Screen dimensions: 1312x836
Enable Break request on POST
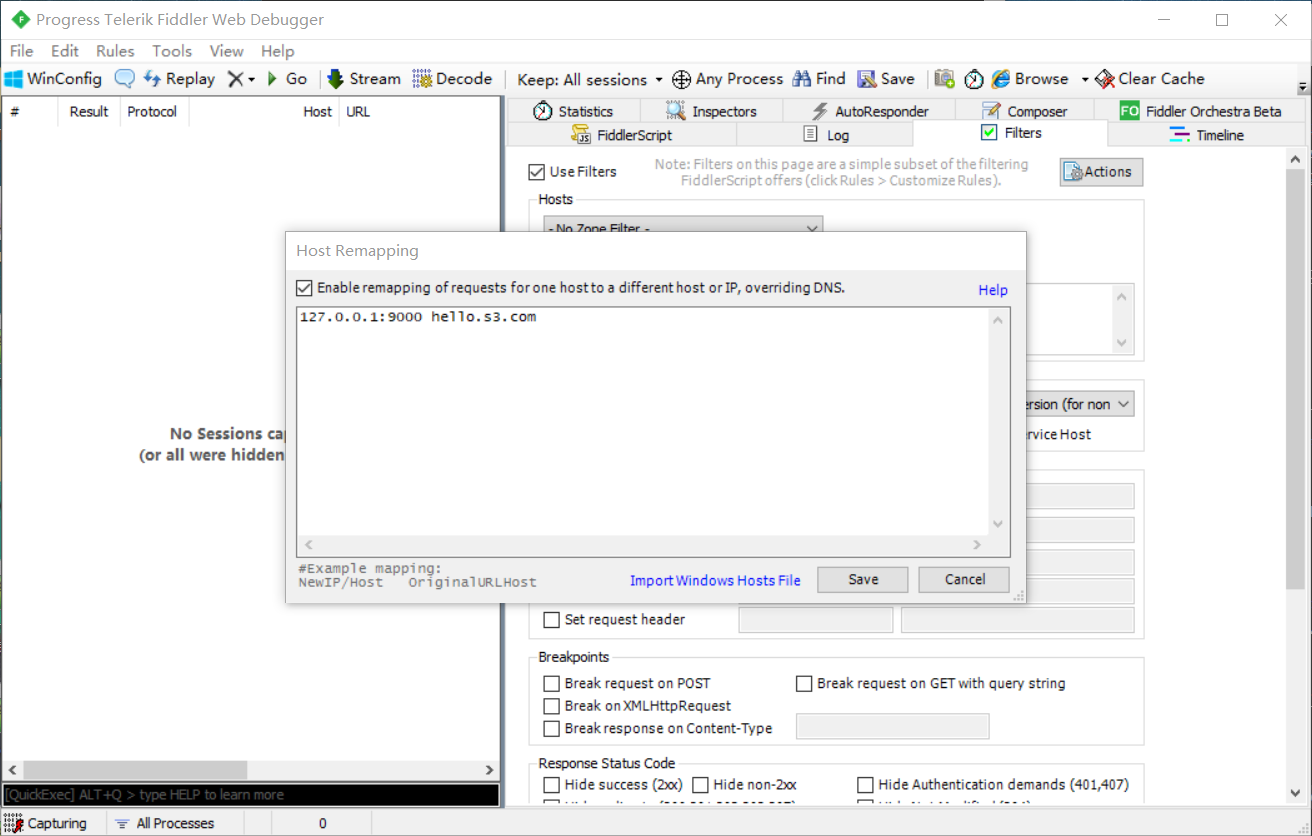(552, 684)
